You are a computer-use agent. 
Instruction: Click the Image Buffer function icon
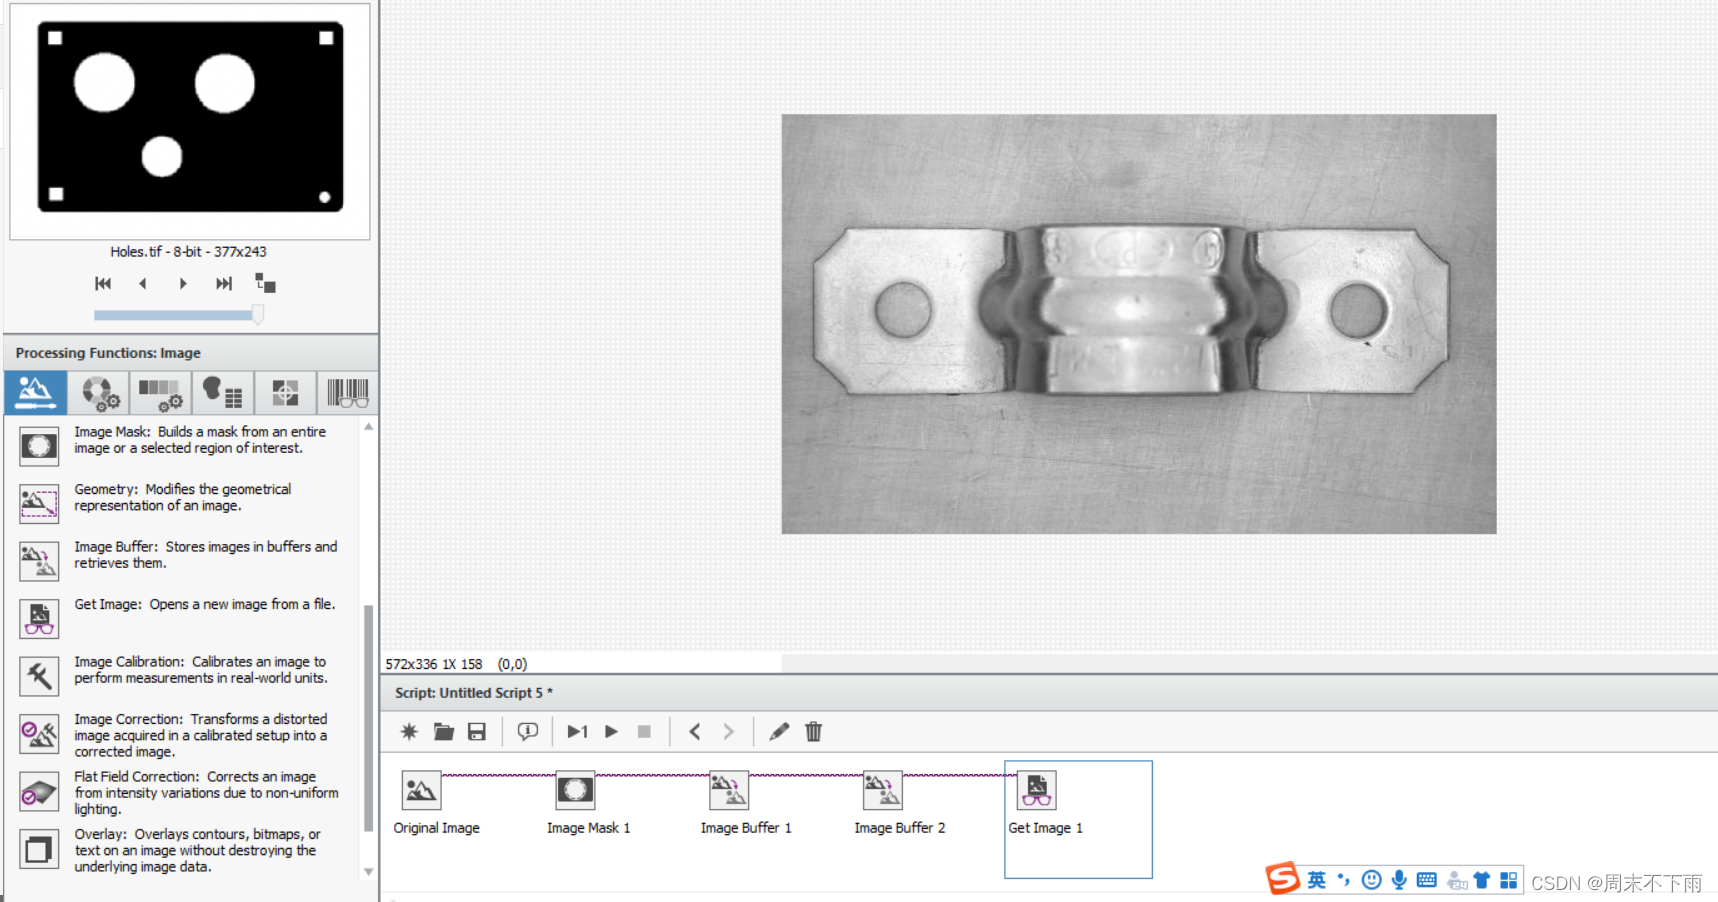click(x=39, y=561)
